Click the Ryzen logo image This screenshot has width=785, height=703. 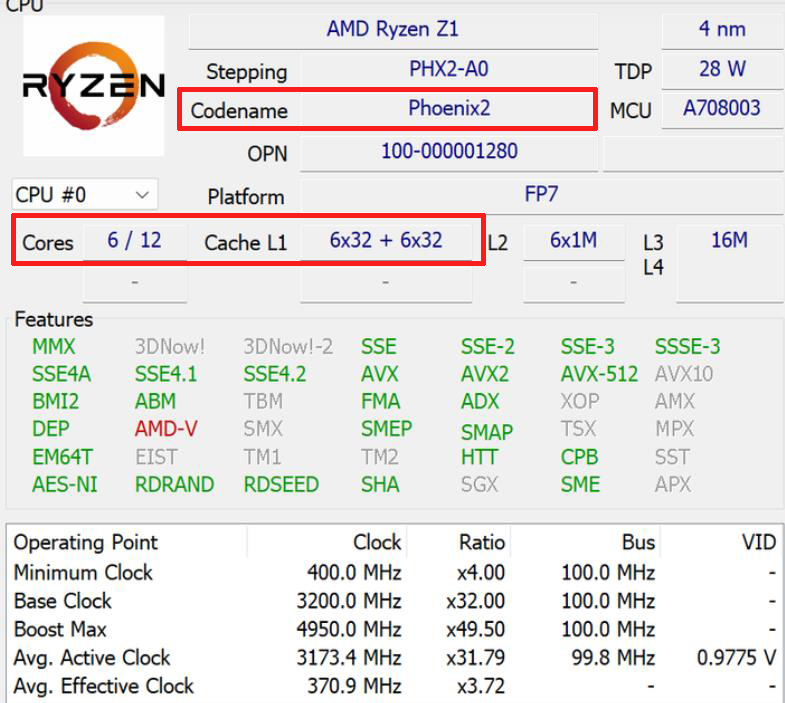click(94, 86)
